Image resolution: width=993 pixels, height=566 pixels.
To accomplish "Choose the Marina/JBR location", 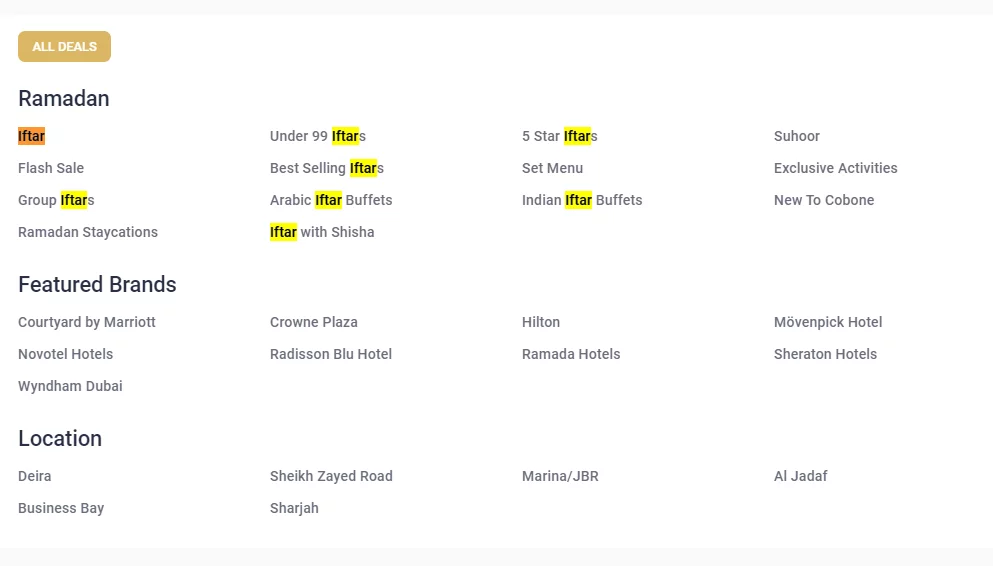I will coord(560,476).
